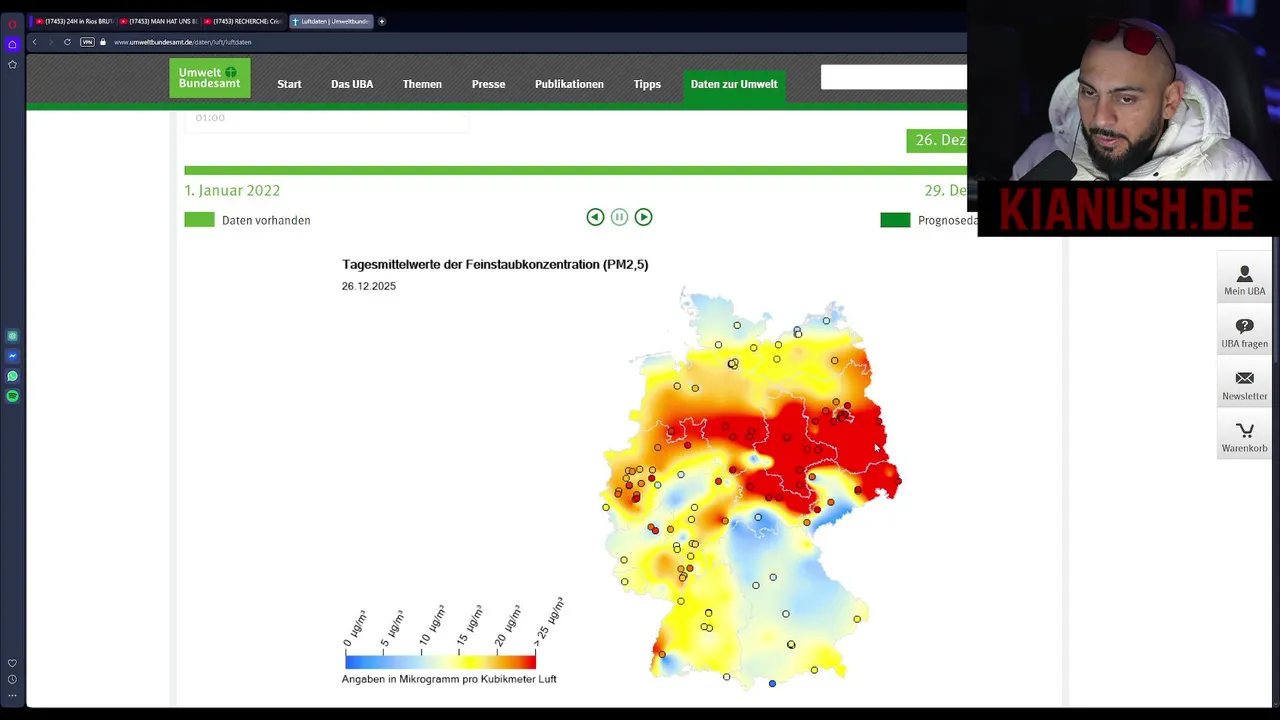The height and width of the screenshot is (720, 1280).
Task: Open the Das UBA menu
Action: [x=352, y=84]
